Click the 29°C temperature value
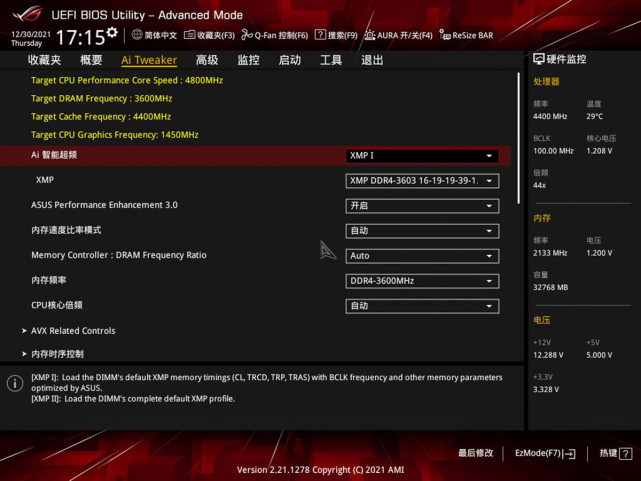The height and width of the screenshot is (481, 641). click(x=594, y=116)
